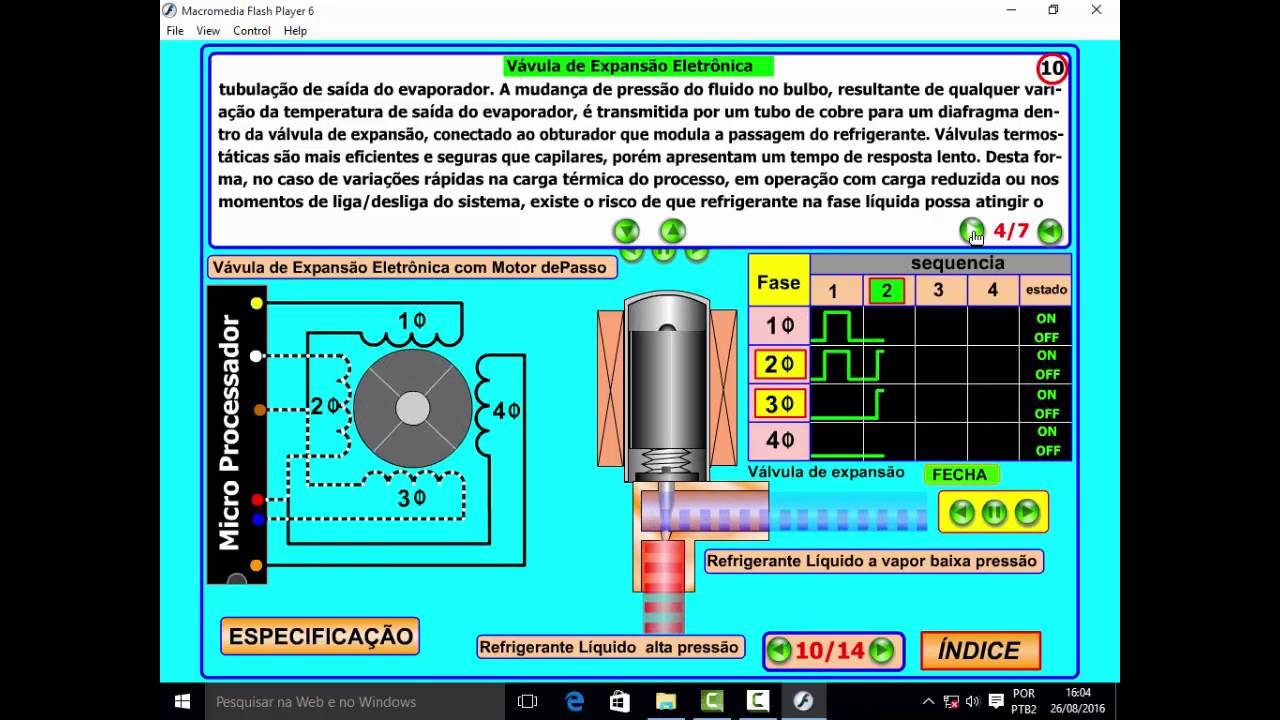Image resolution: width=1280 pixels, height=720 pixels.
Task: Click 'Vávula de Expansão Eletrônica com Motor dePasso' label
Action: [x=412, y=267]
